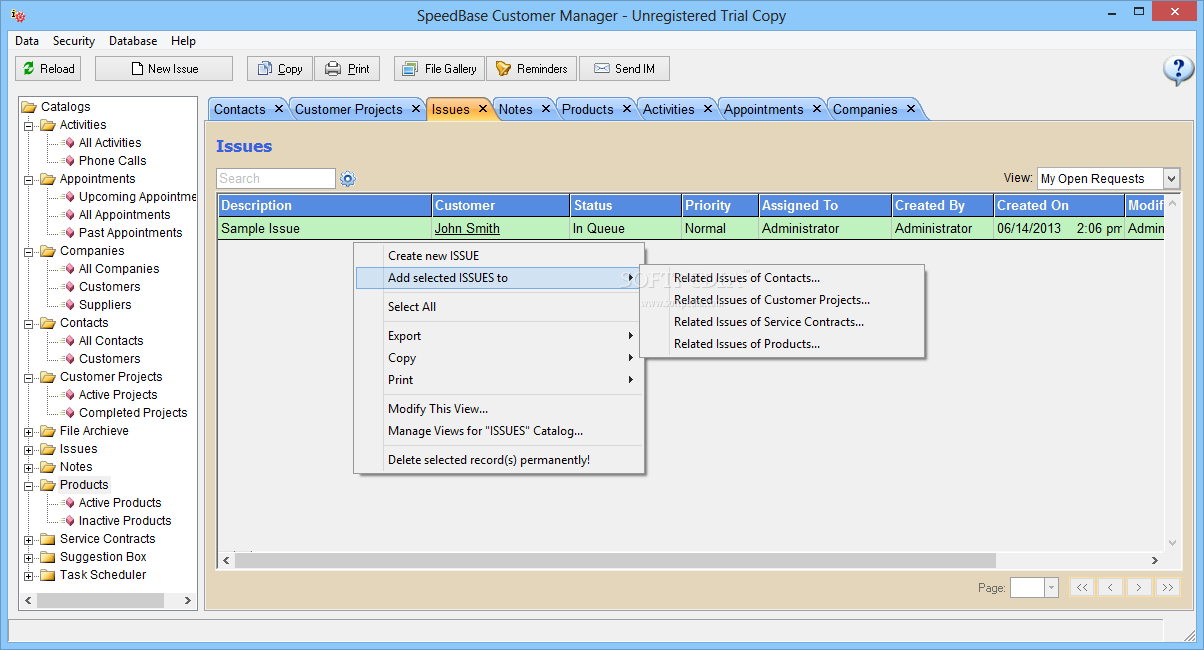Close the Customer Projects tab

(416, 109)
